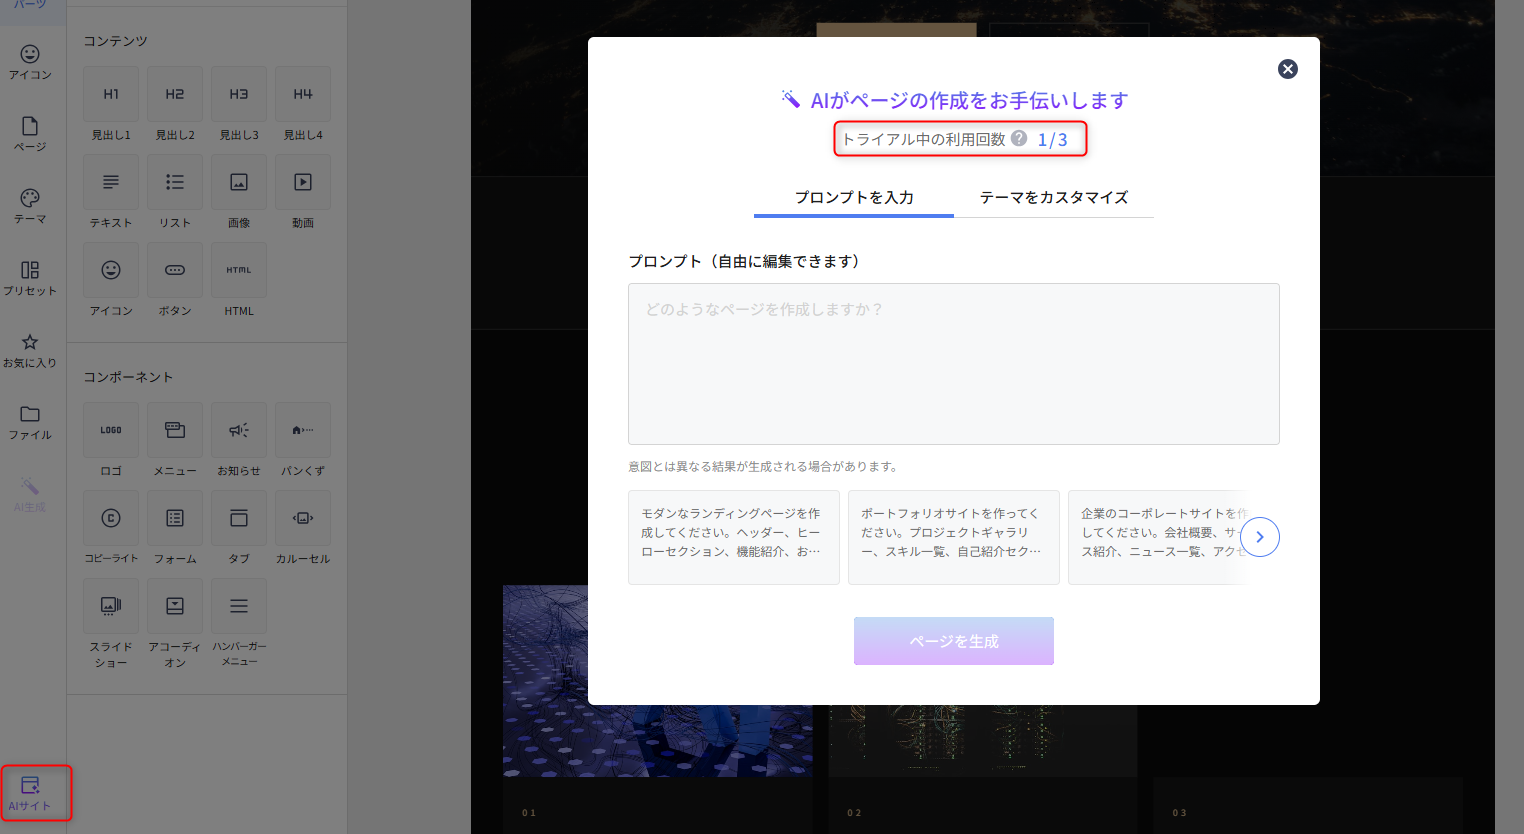
Task: Open the ファイル folder panel
Action: tap(30, 421)
